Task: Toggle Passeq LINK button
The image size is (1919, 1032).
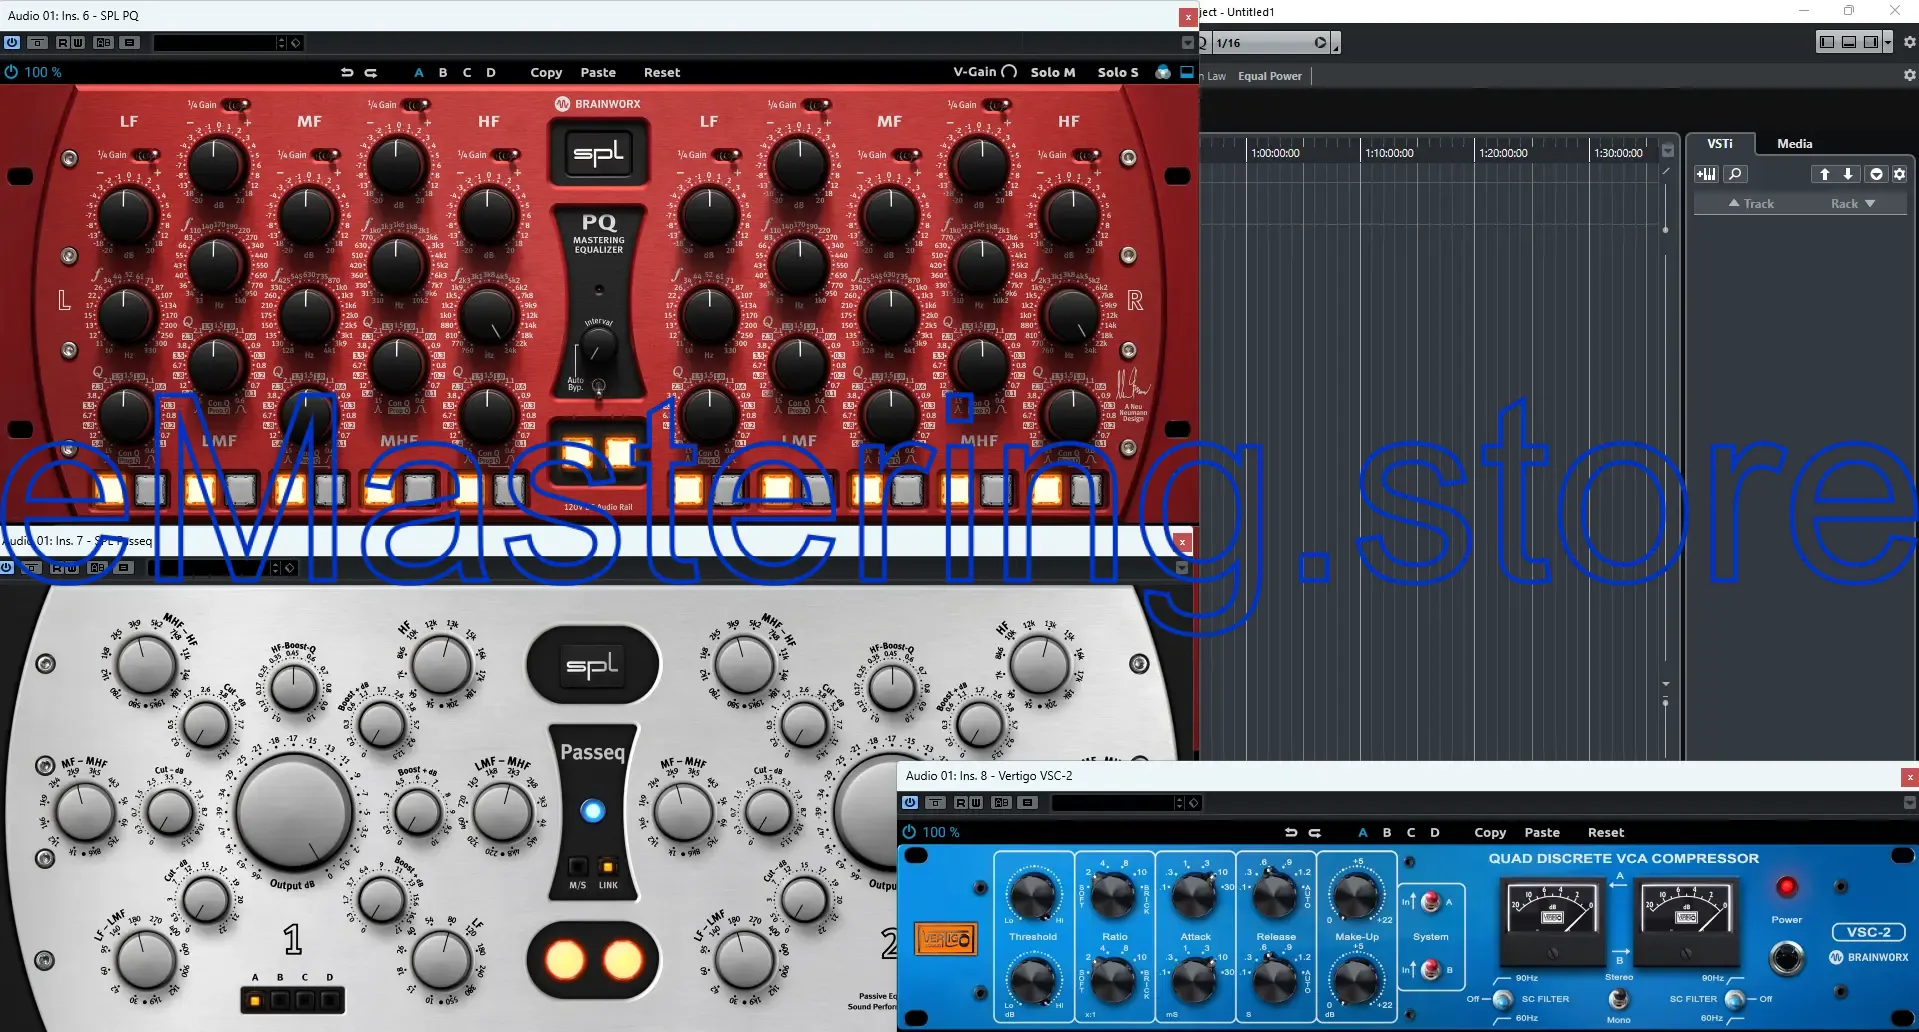Action: coord(607,866)
